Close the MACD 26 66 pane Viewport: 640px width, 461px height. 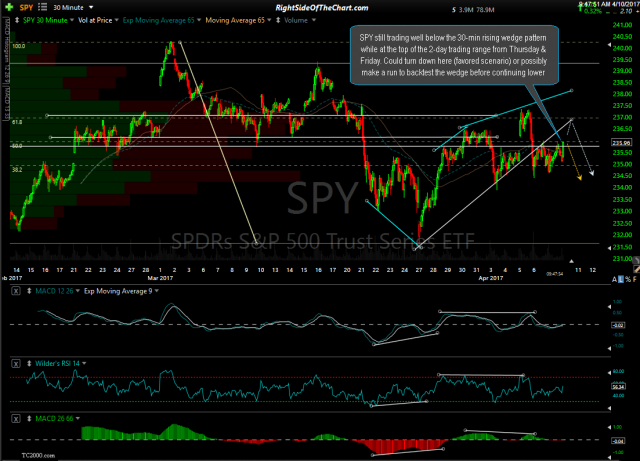click(x=16, y=419)
